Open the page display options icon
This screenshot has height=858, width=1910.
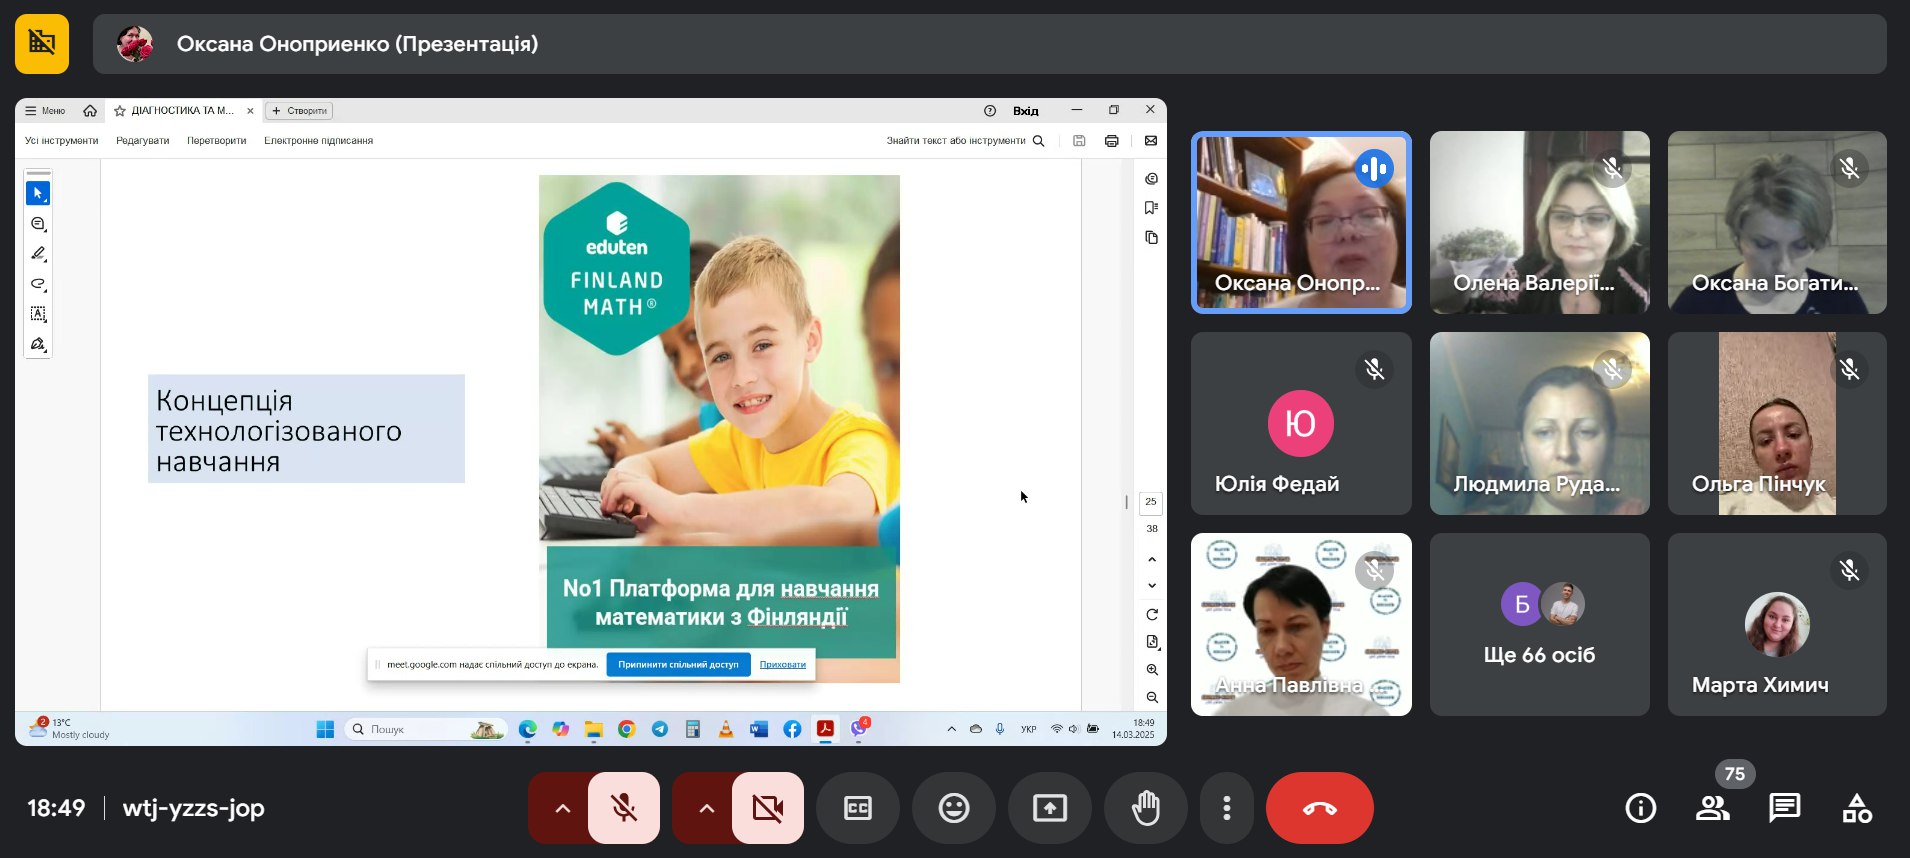coord(1152,642)
